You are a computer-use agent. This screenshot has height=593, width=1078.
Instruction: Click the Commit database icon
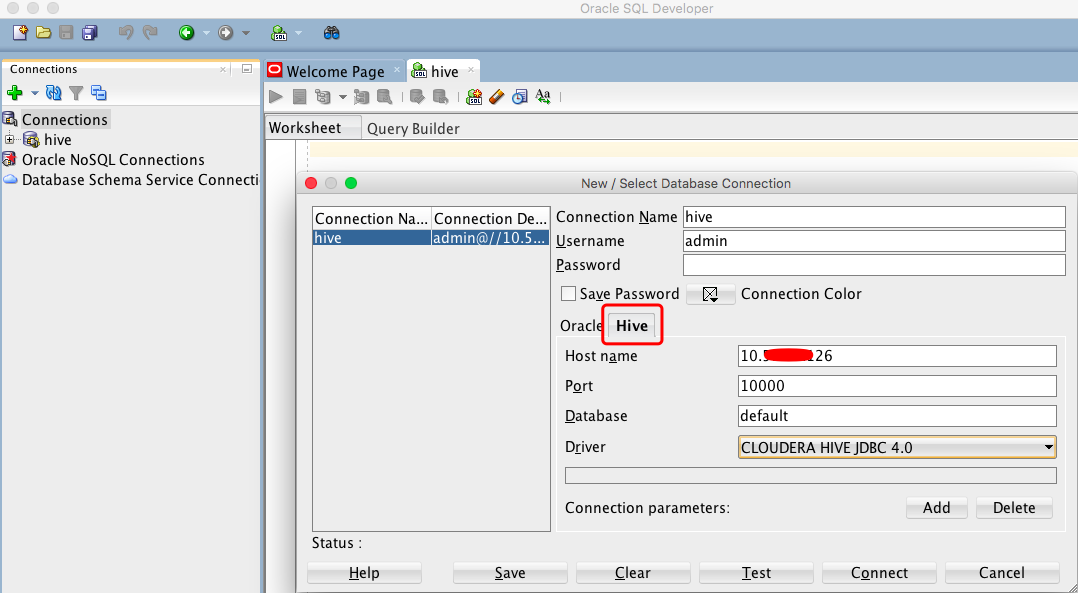click(x=417, y=97)
